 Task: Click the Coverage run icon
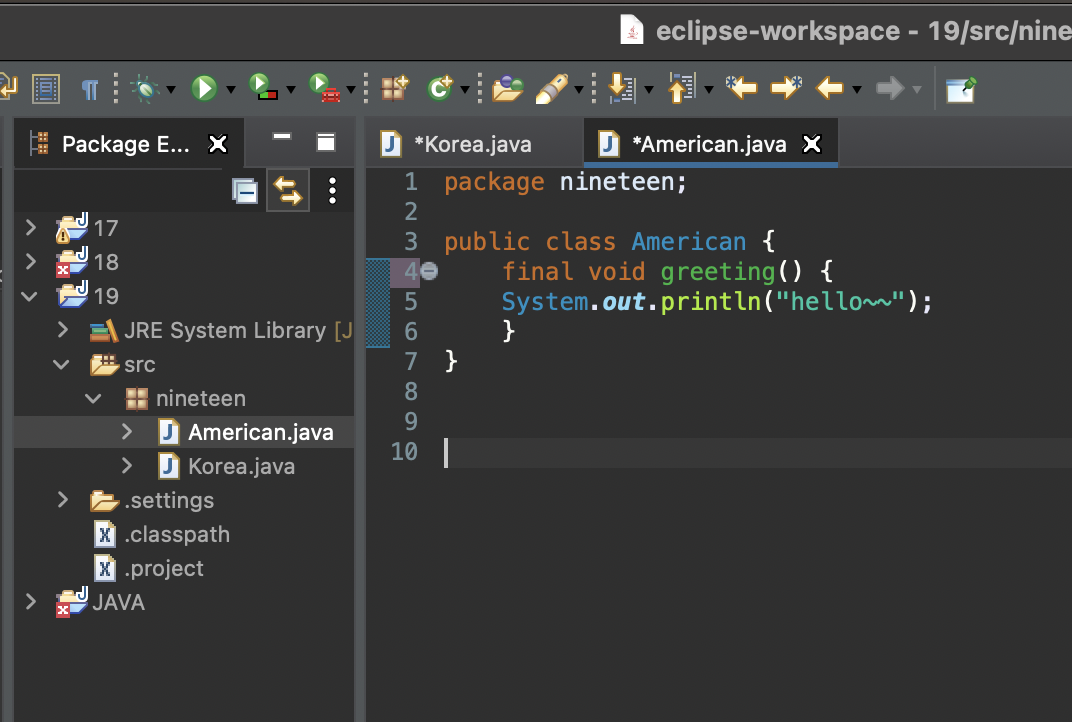pyautogui.click(x=263, y=88)
